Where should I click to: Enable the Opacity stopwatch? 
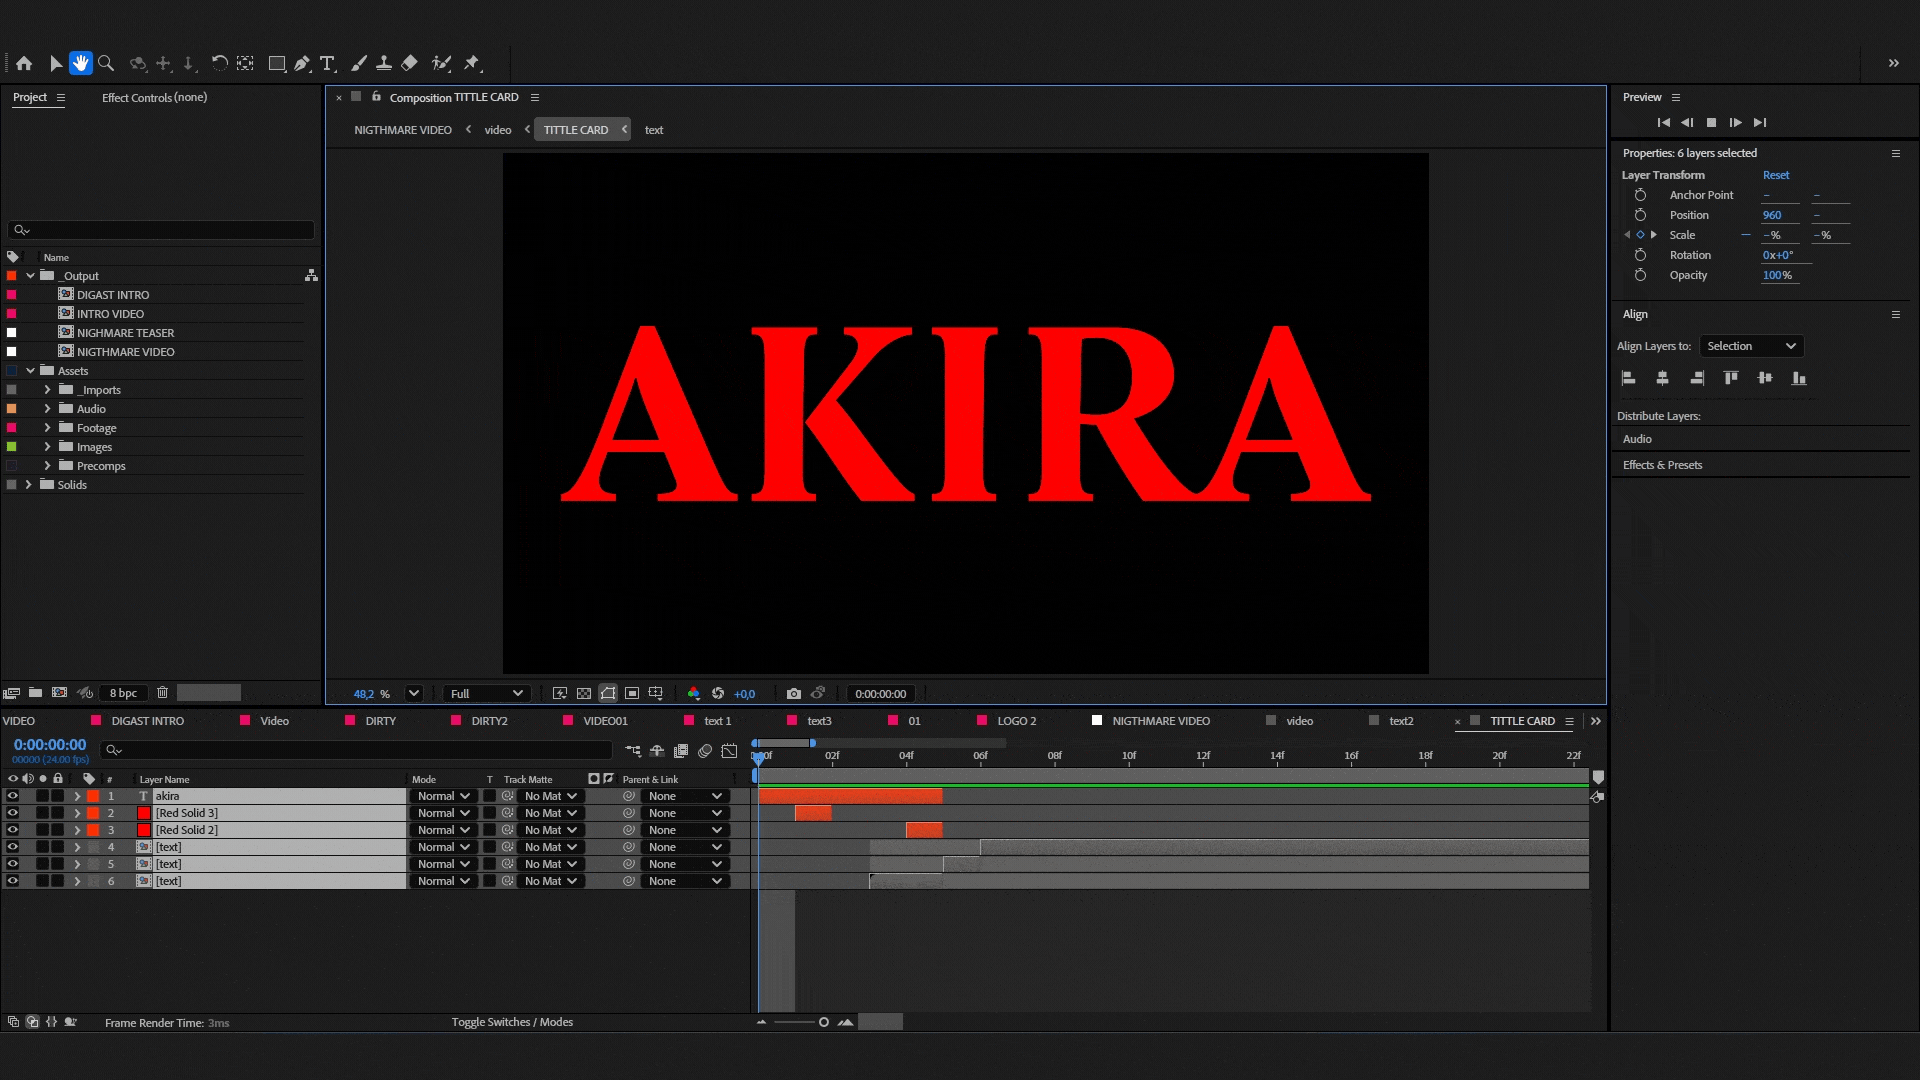pyautogui.click(x=1640, y=275)
